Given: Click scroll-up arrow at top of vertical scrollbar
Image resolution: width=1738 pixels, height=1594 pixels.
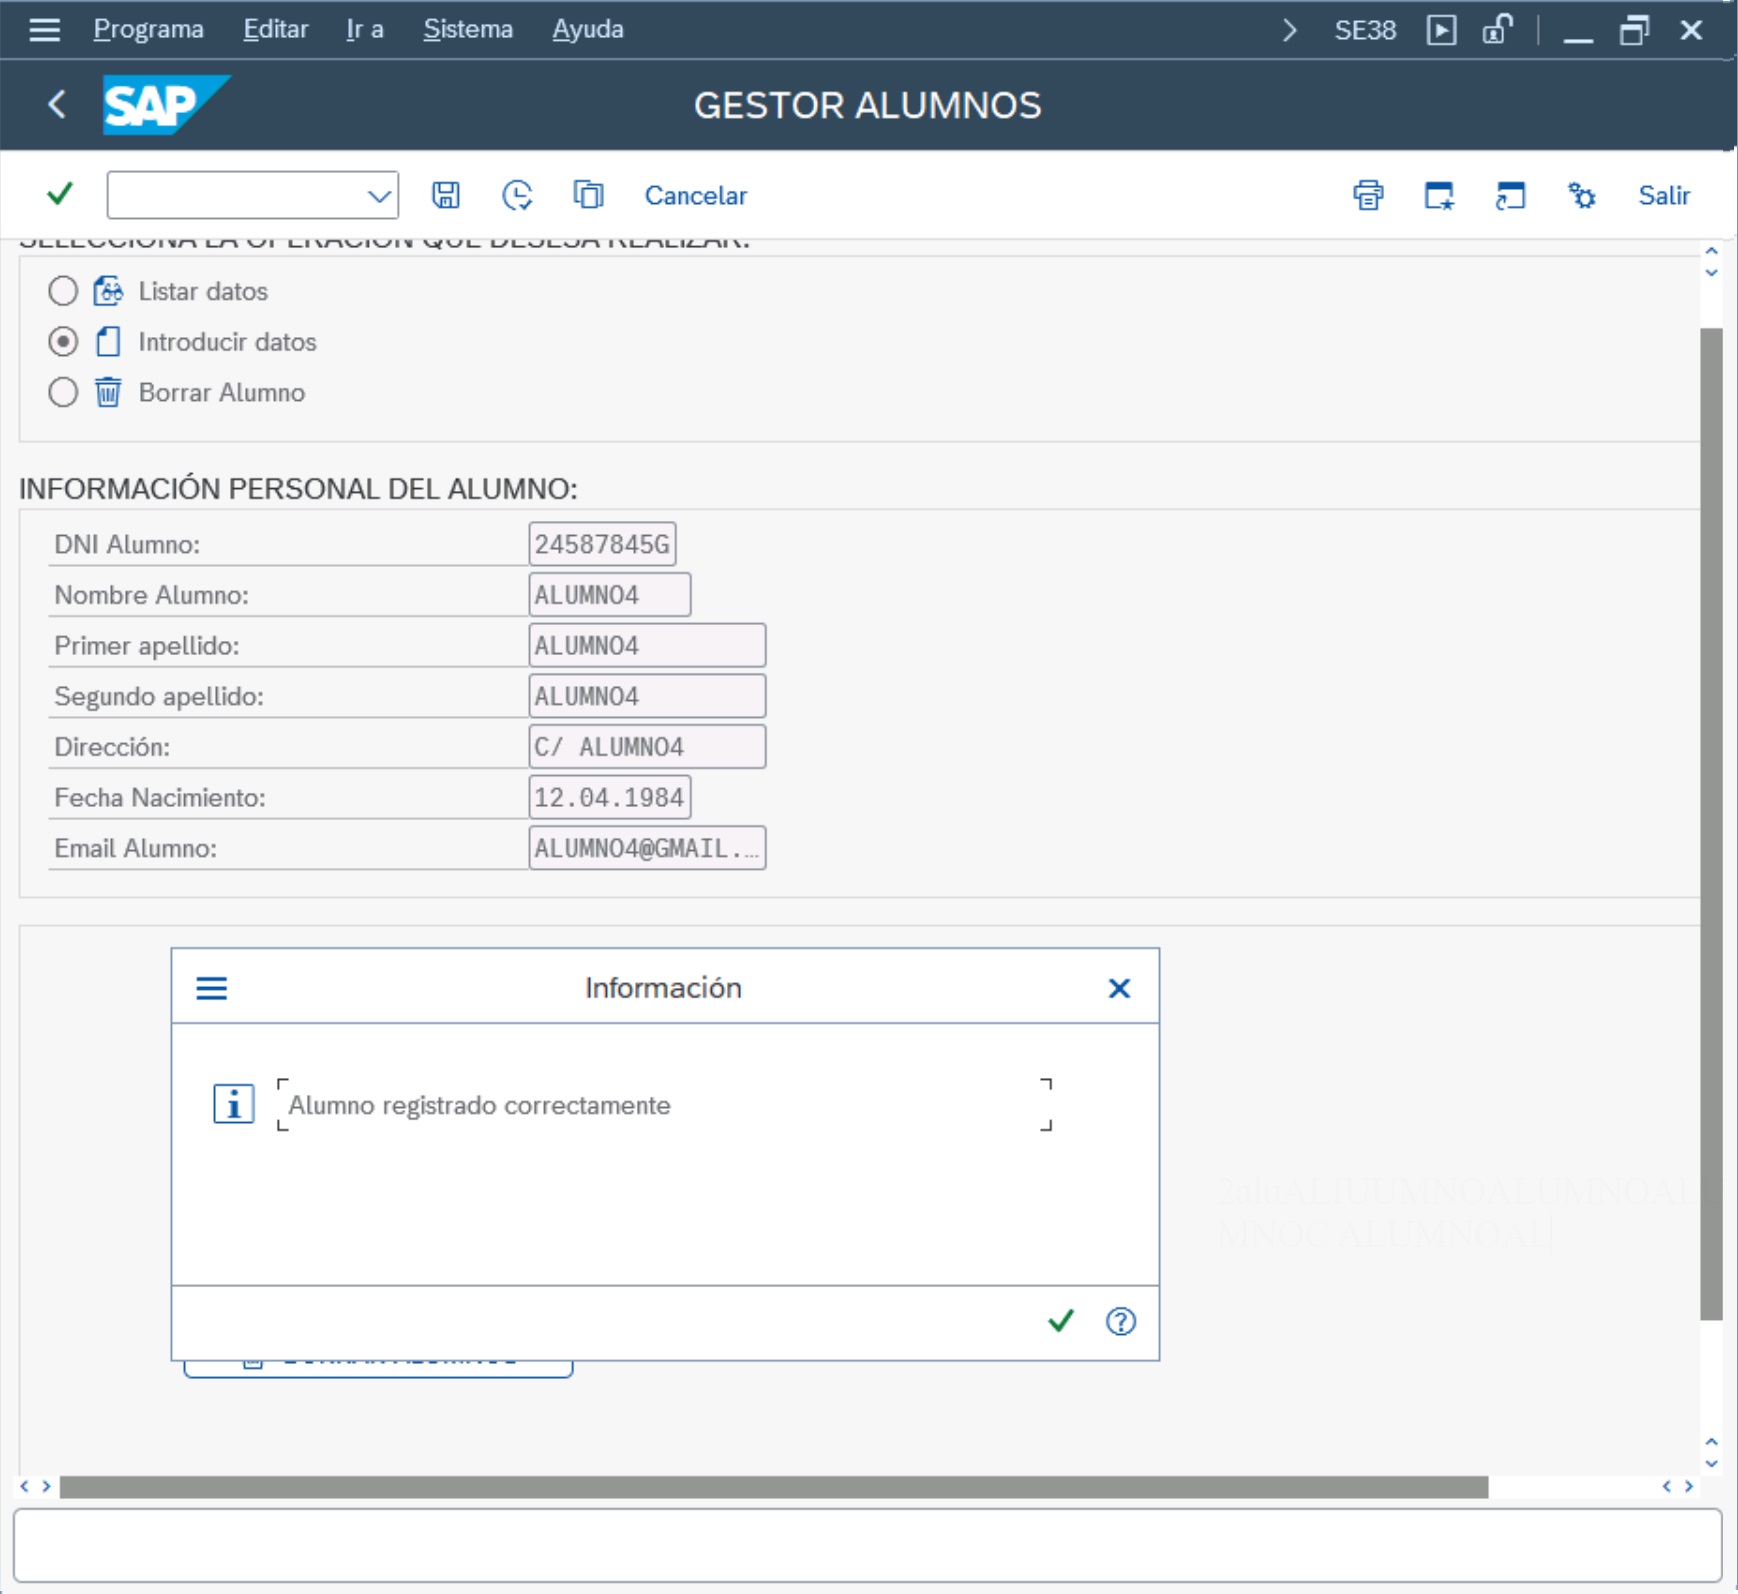Looking at the screenshot, I should (x=1711, y=251).
